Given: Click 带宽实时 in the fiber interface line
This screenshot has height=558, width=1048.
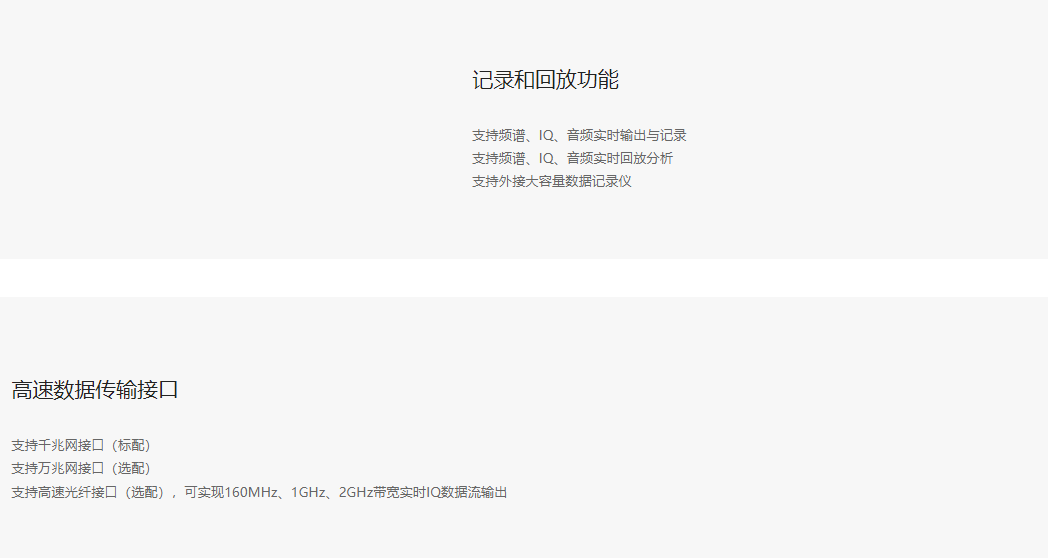Looking at the screenshot, I should pos(399,492).
